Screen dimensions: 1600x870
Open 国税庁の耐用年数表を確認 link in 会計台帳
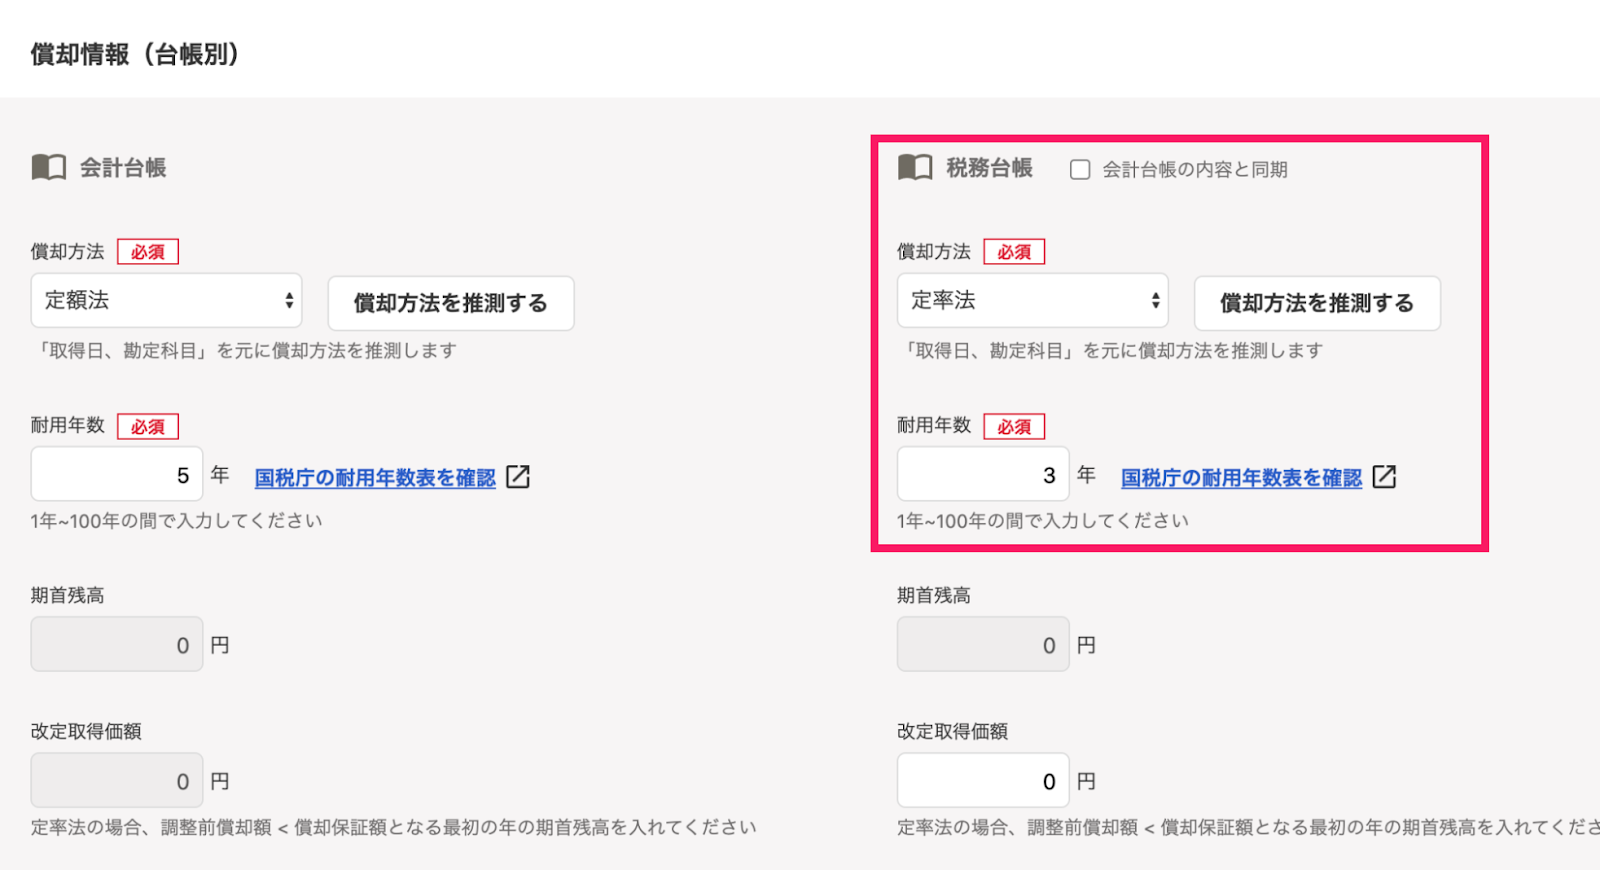click(375, 478)
